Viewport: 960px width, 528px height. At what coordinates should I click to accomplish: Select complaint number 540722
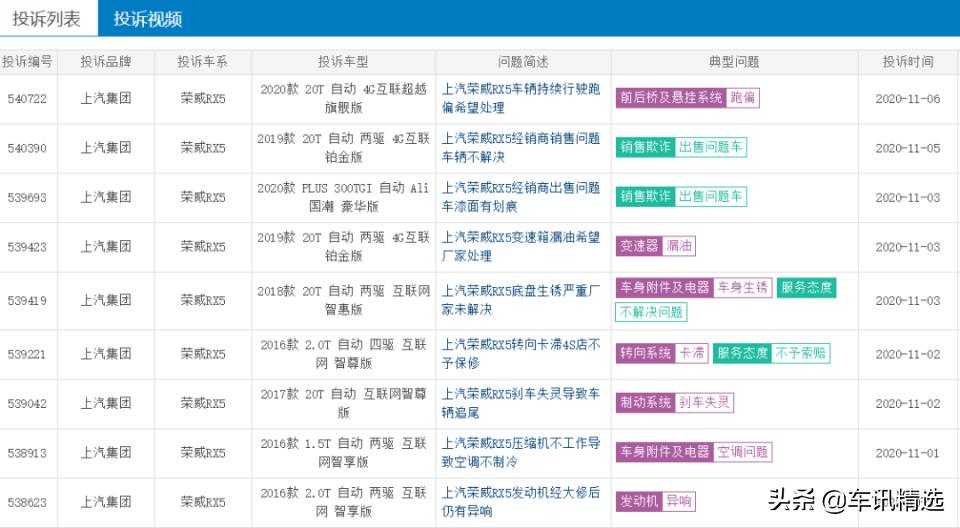(x=27, y=99)
